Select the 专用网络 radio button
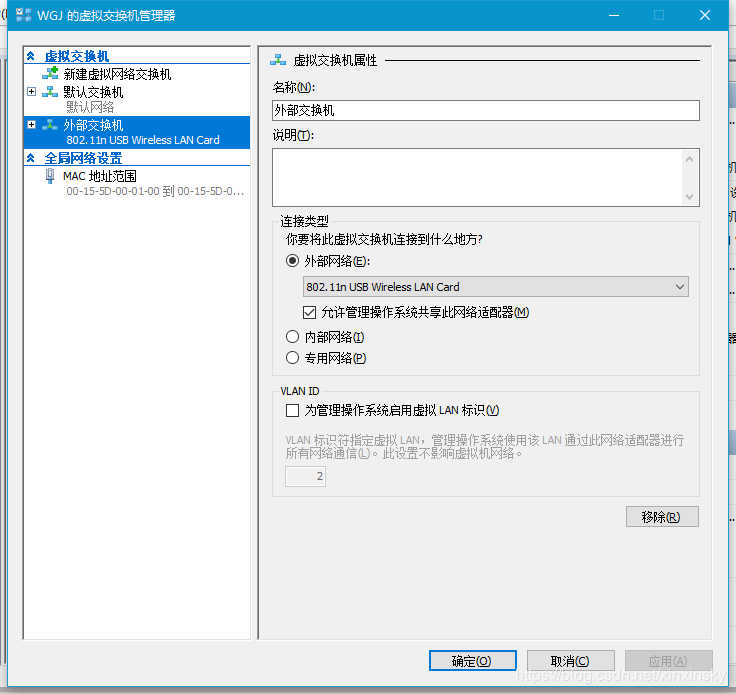 tap(293, 358)
